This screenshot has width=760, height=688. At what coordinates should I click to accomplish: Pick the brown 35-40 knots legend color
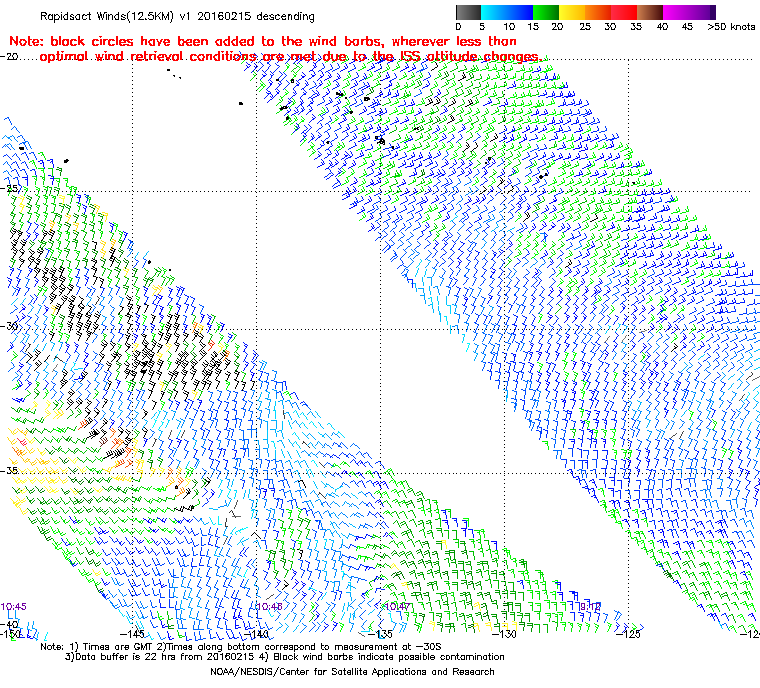click(x=650, y=12)
